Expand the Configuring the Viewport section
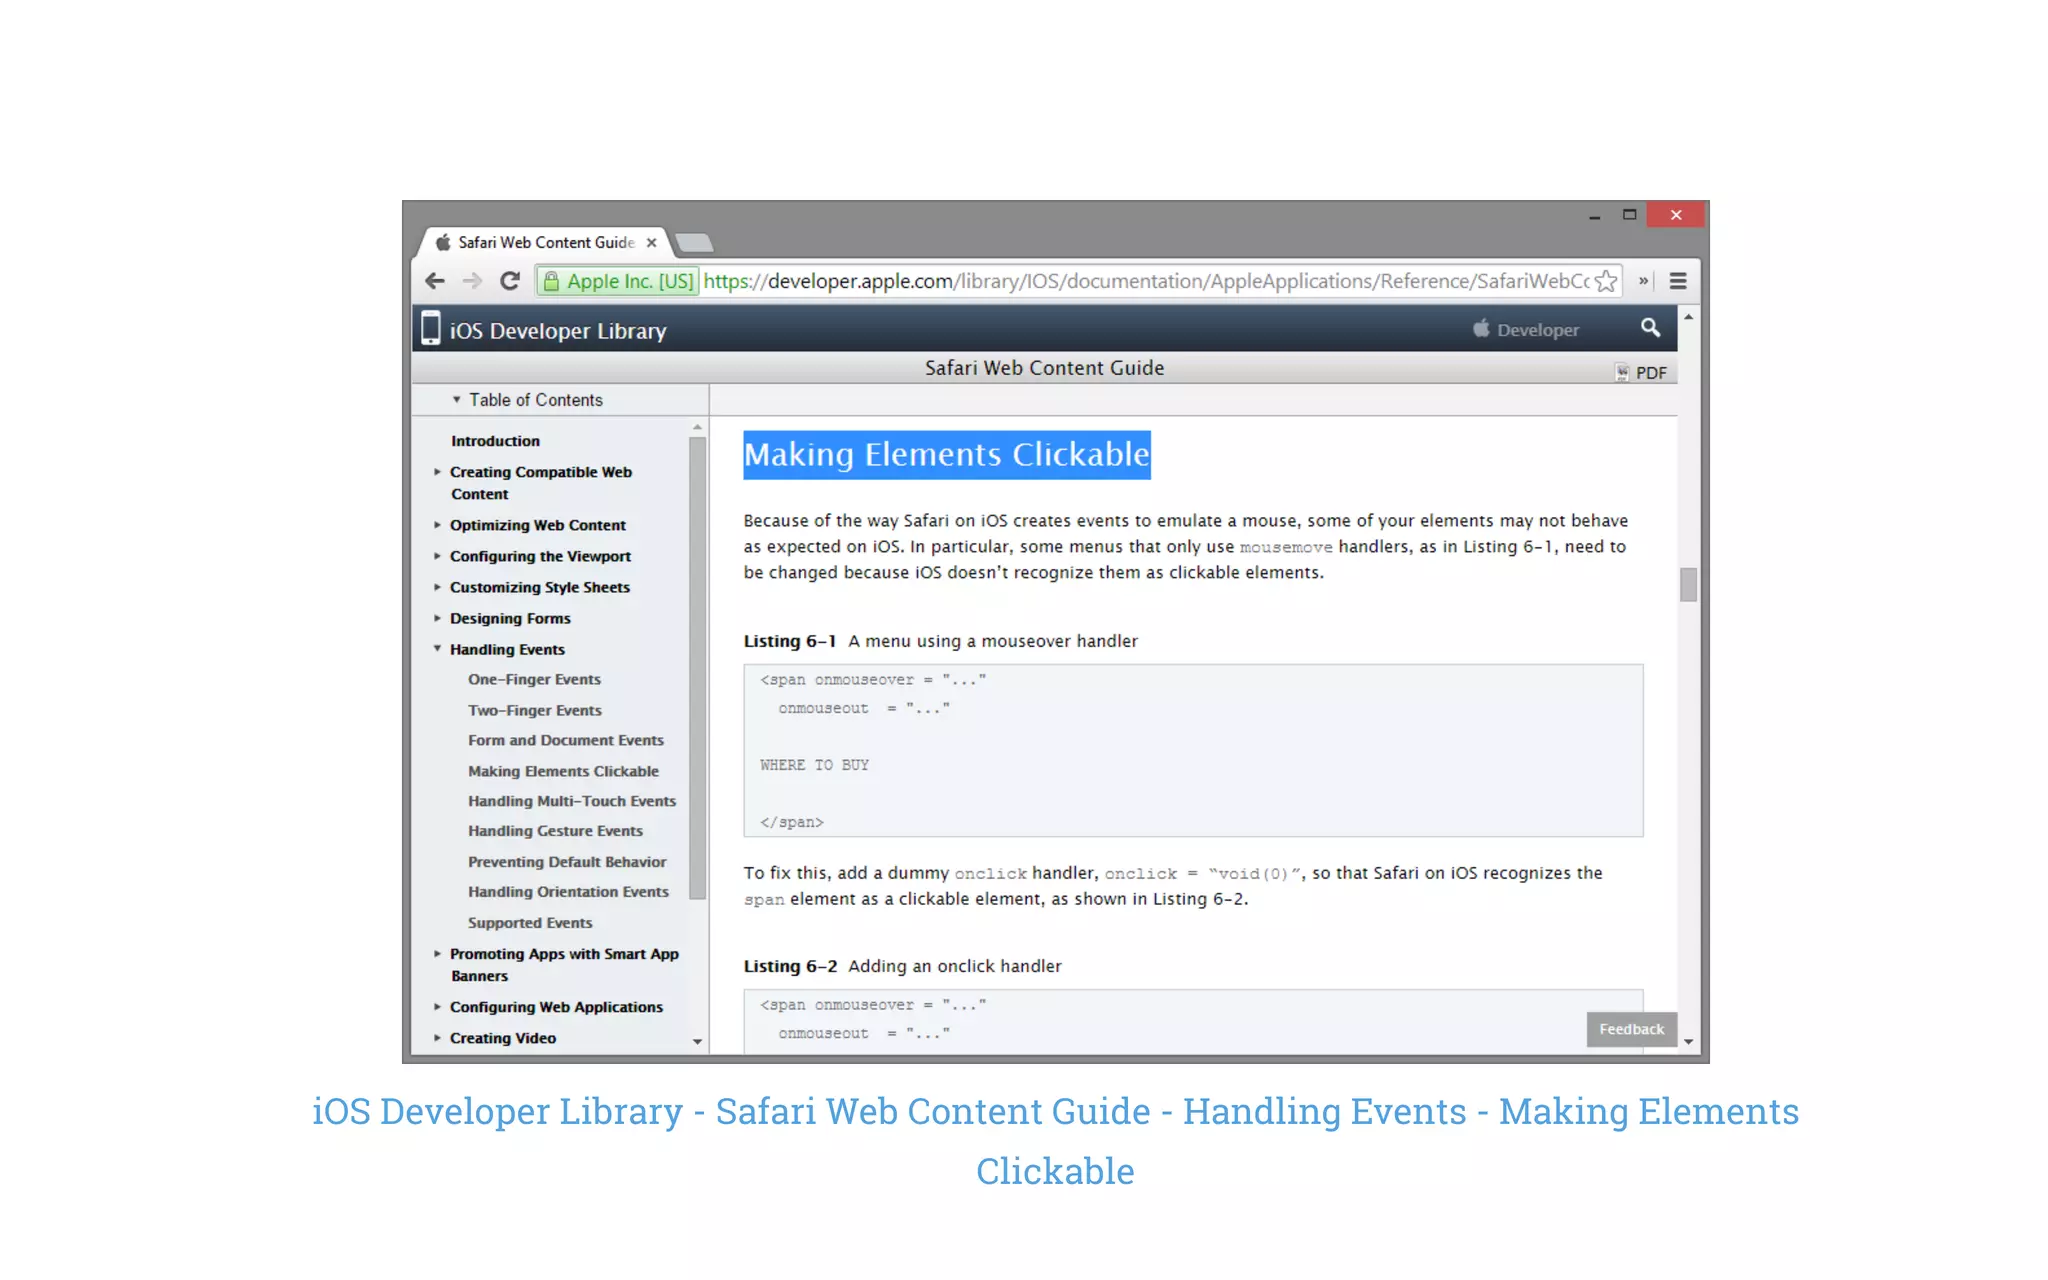This screenshot has height=1280, width=2048. pos(437,555)
